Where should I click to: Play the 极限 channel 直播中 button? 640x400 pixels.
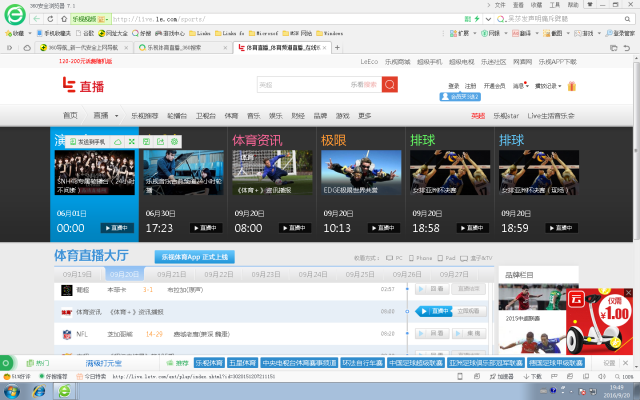(383, 228)
